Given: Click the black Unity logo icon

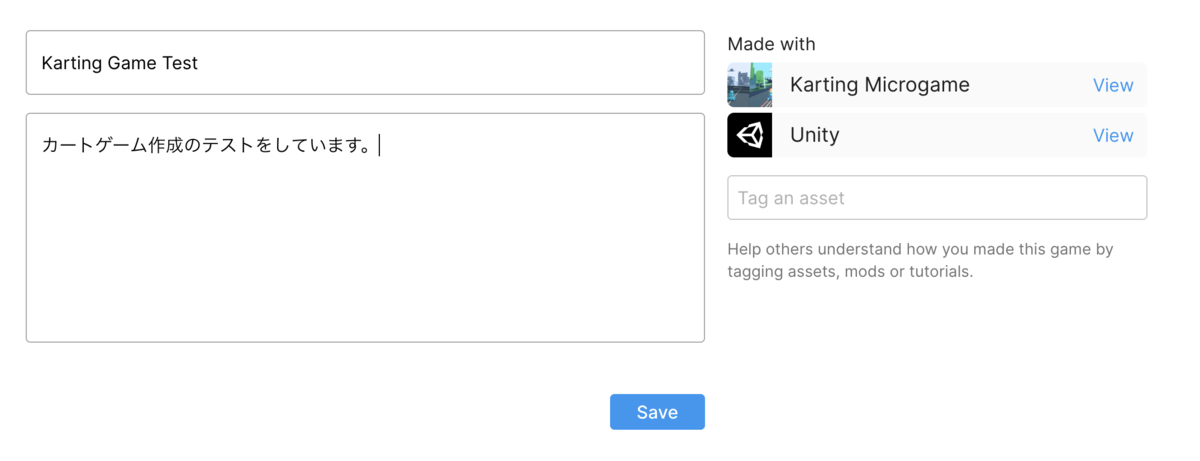Looking at the screenshot, I should [749, 135].
